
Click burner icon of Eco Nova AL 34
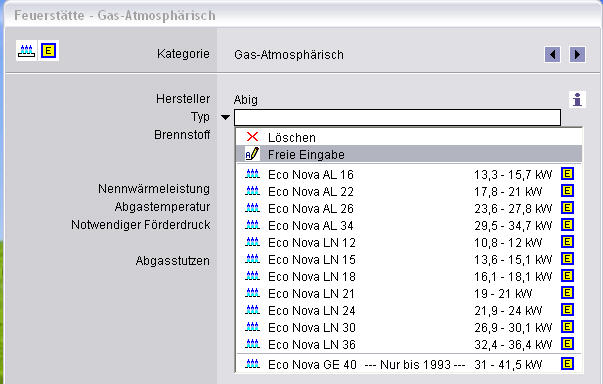coord(253,225)
